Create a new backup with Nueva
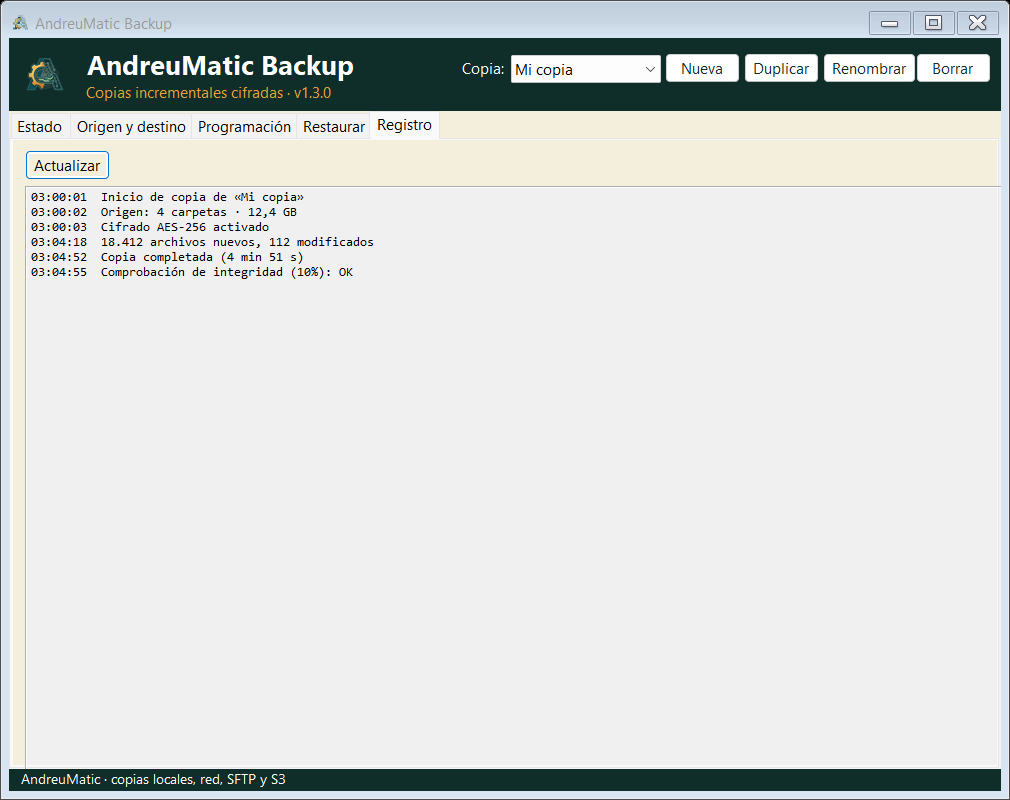Screen dimensions: 1010x800 point(702,68)
